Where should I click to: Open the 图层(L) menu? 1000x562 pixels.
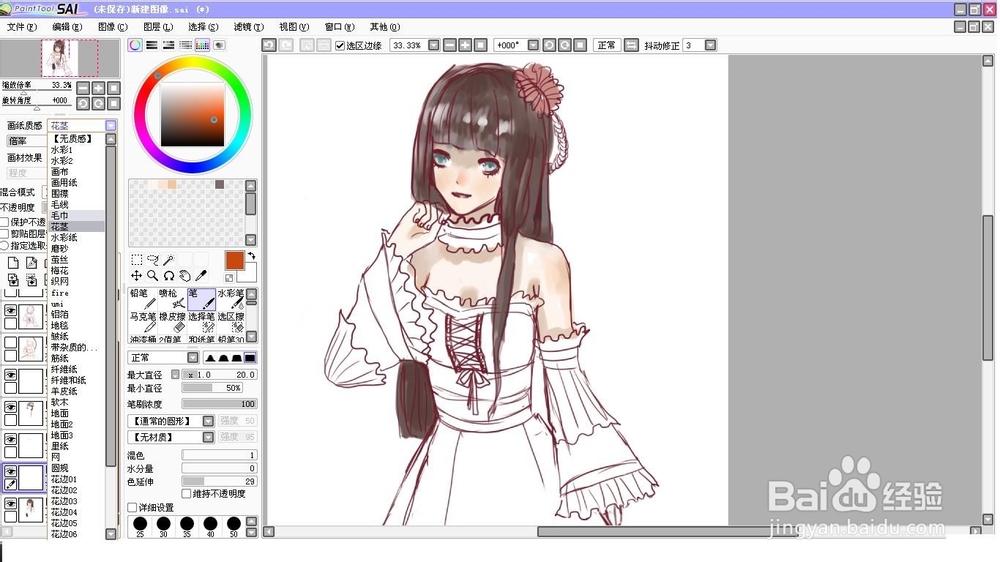click(x=158, y=27)
